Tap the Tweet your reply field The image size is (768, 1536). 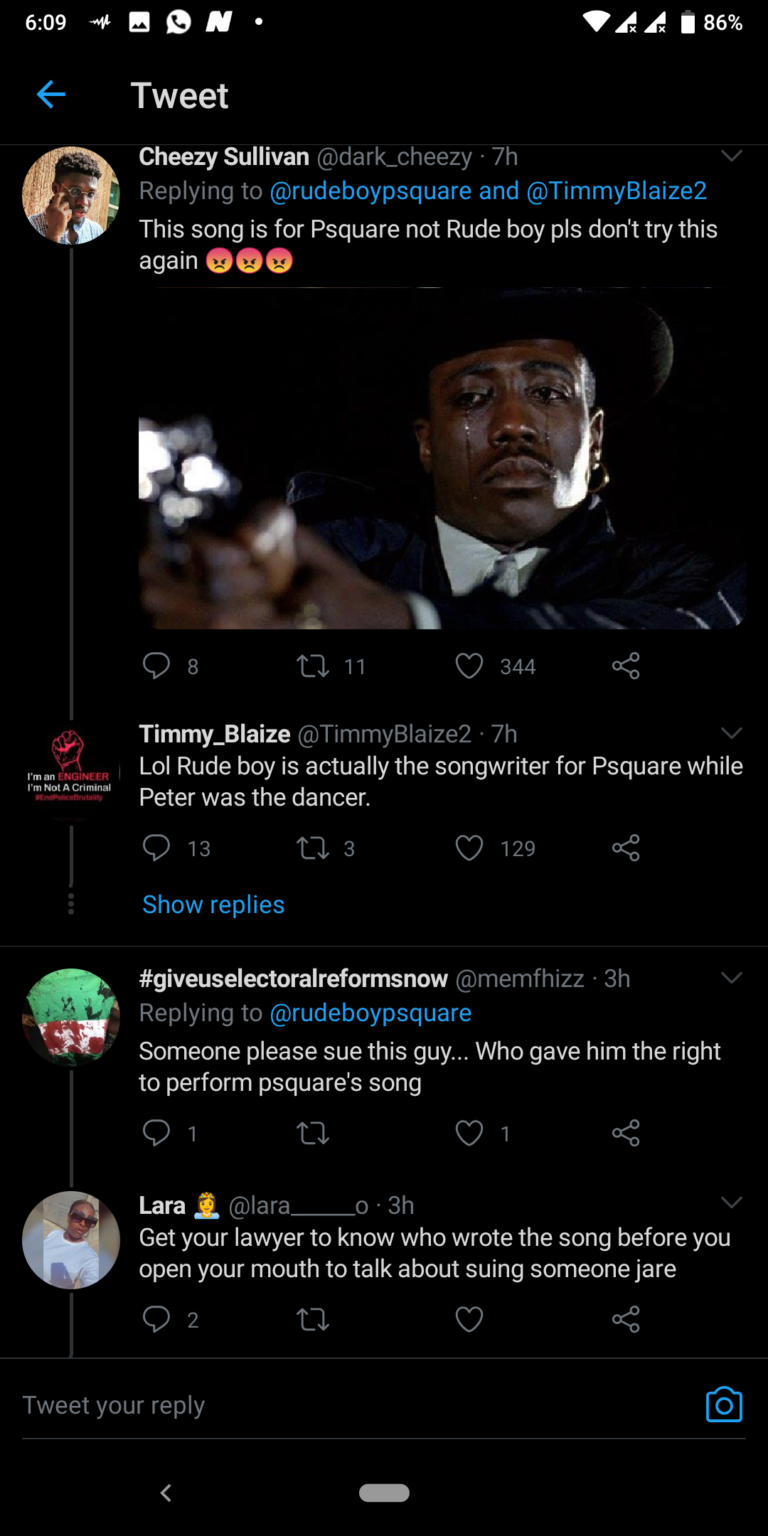point(350,1405)
